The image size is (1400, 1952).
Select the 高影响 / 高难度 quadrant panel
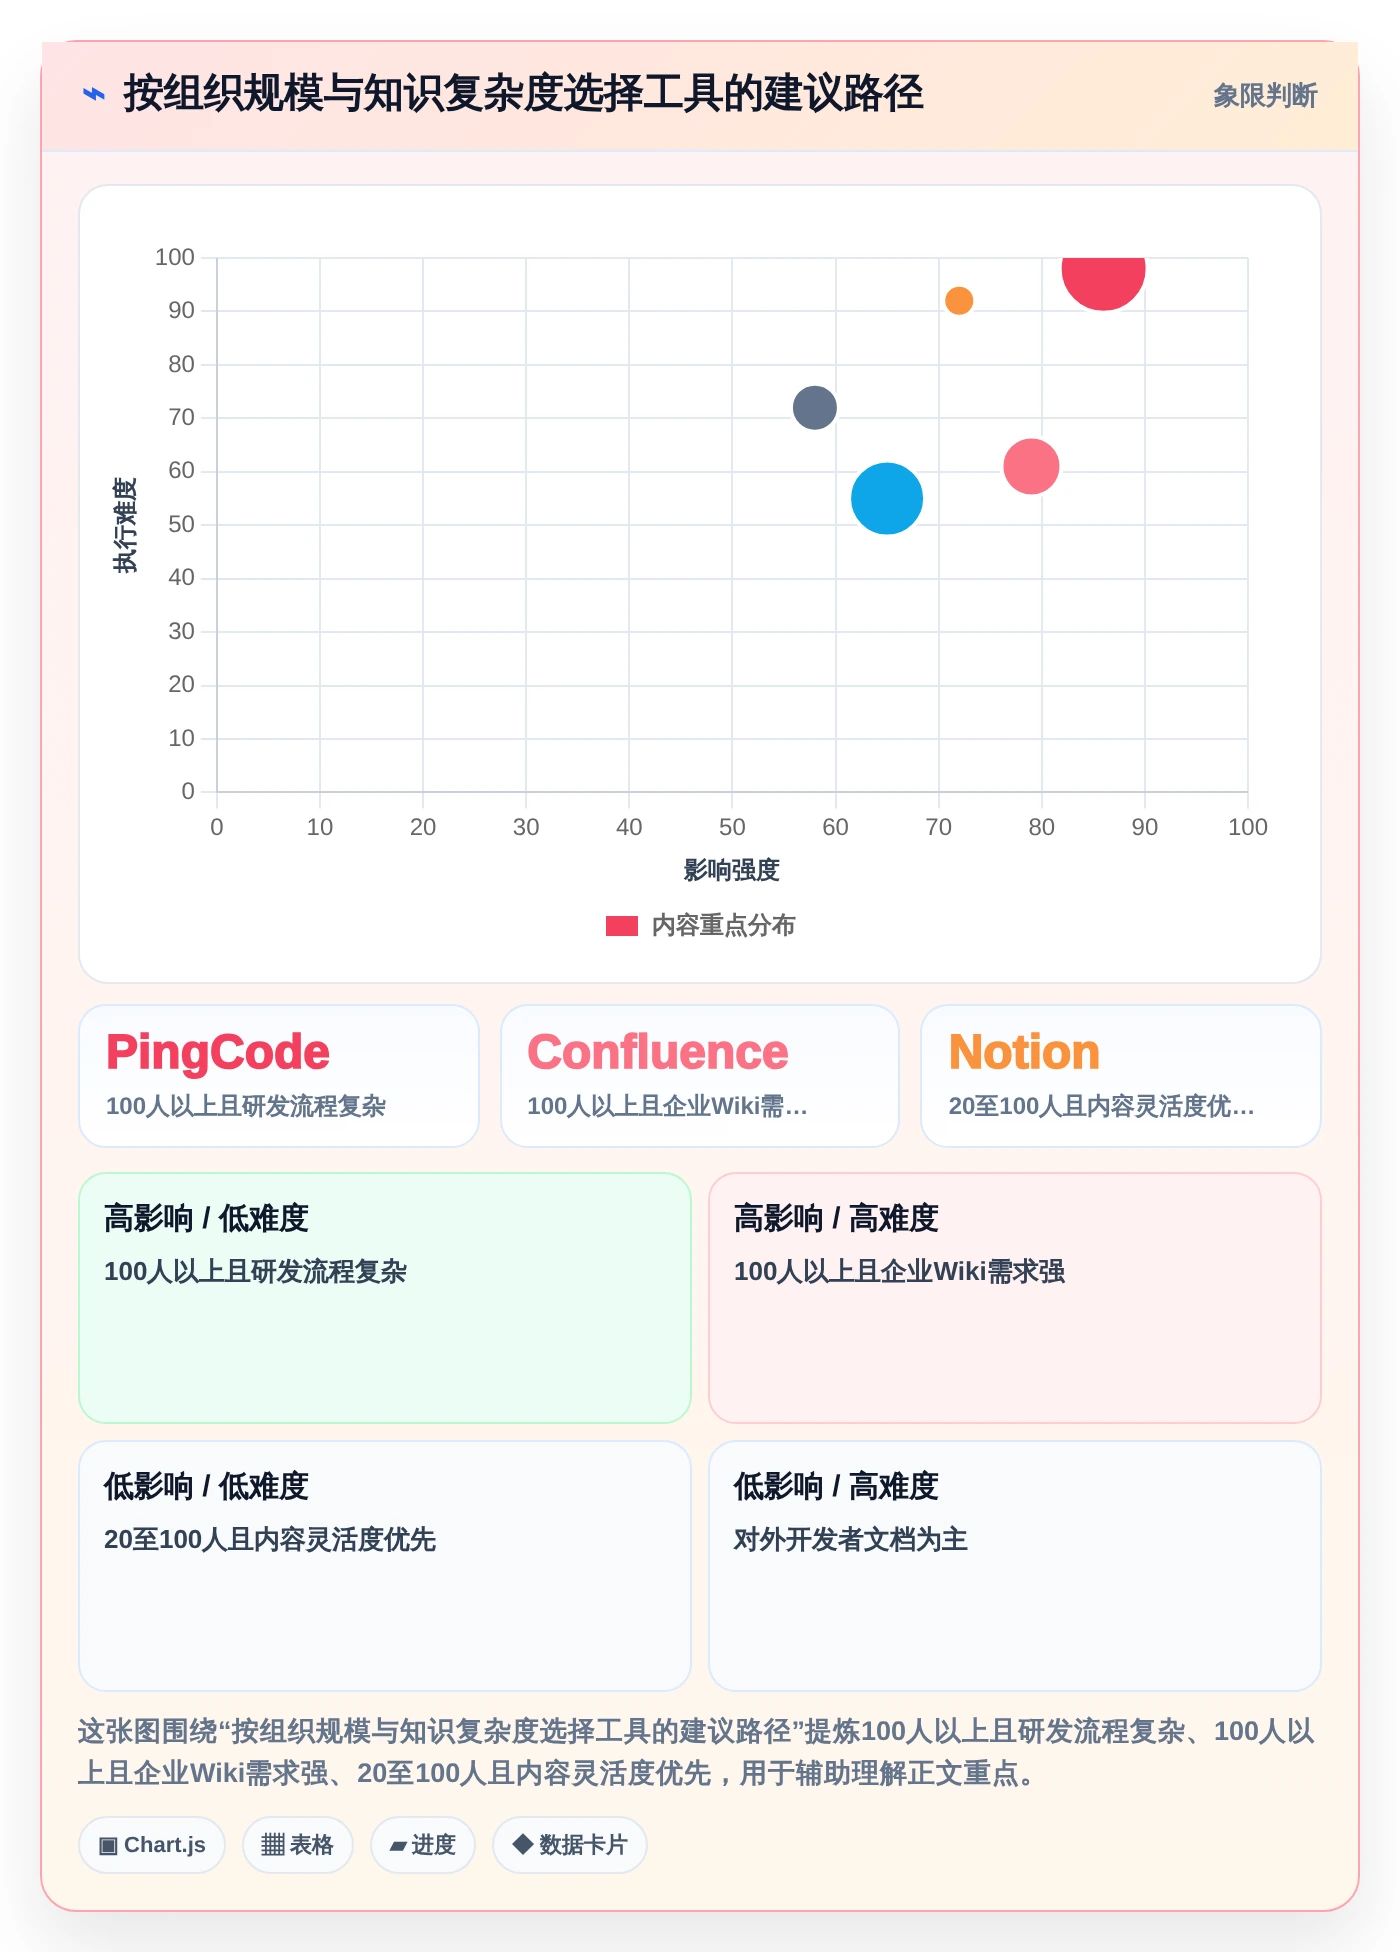[x=1015, y=1298]
